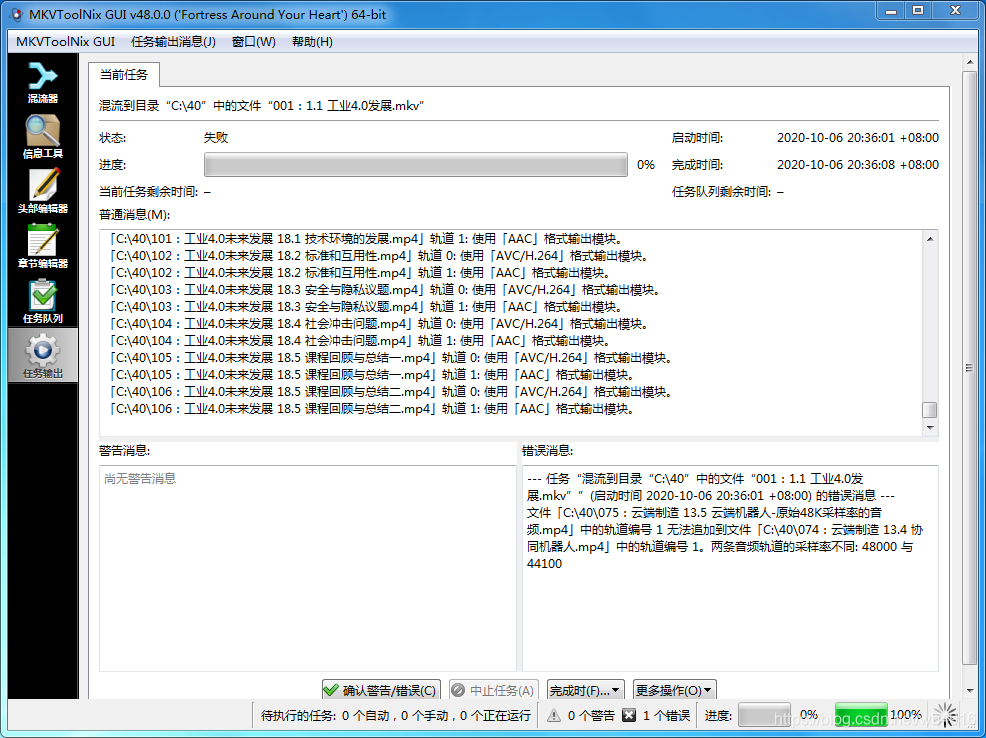Screen dimensions: 986x738
Task: Click log line 103 安全与隐私议题 轨道 0
Action: pos(384,290)
